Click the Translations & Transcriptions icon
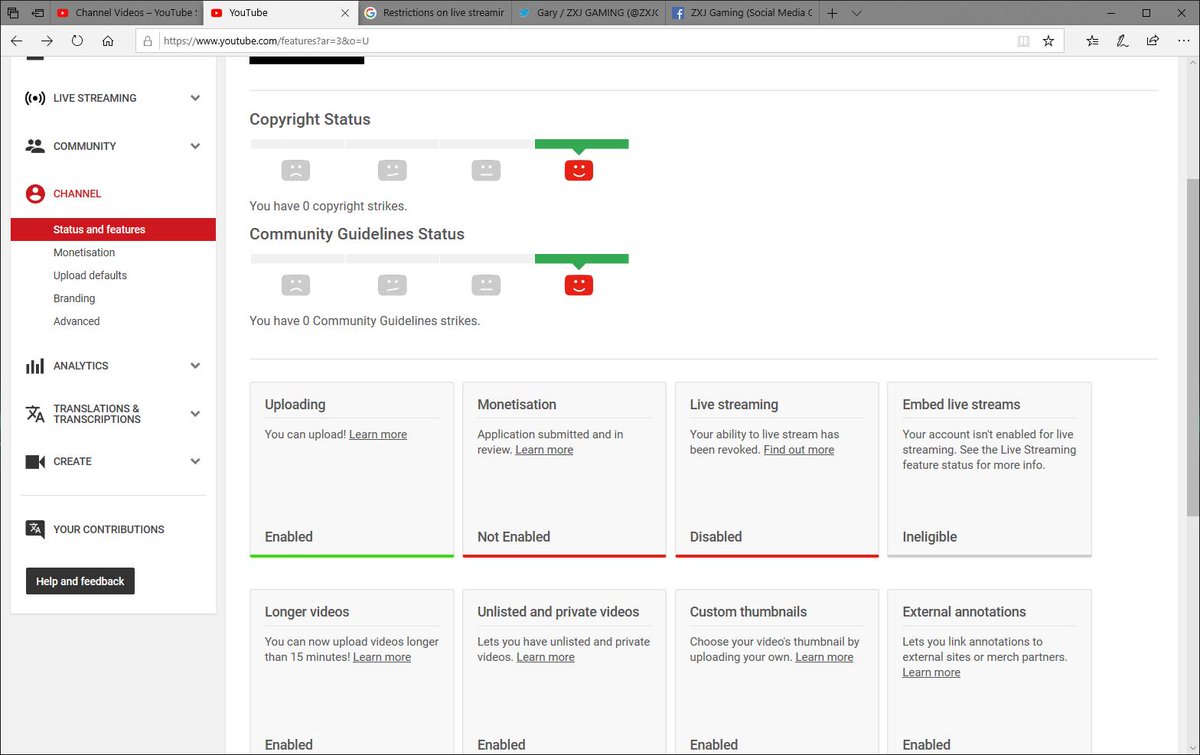The image size is (1200, 755). click(x=35, y=414)
